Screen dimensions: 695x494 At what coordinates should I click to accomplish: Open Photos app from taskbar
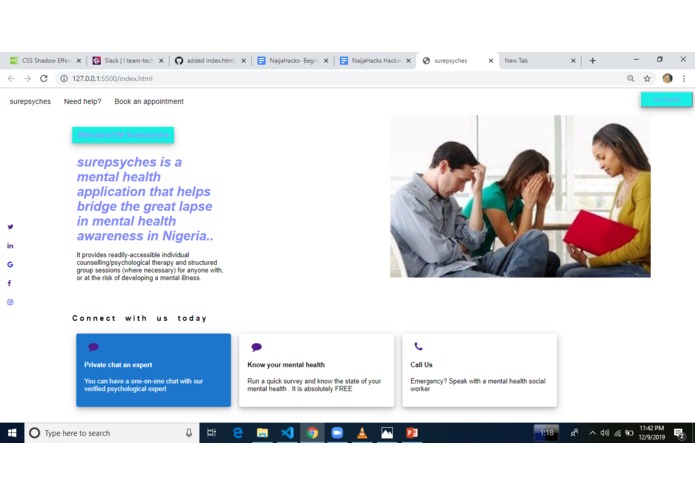(387, 433)
